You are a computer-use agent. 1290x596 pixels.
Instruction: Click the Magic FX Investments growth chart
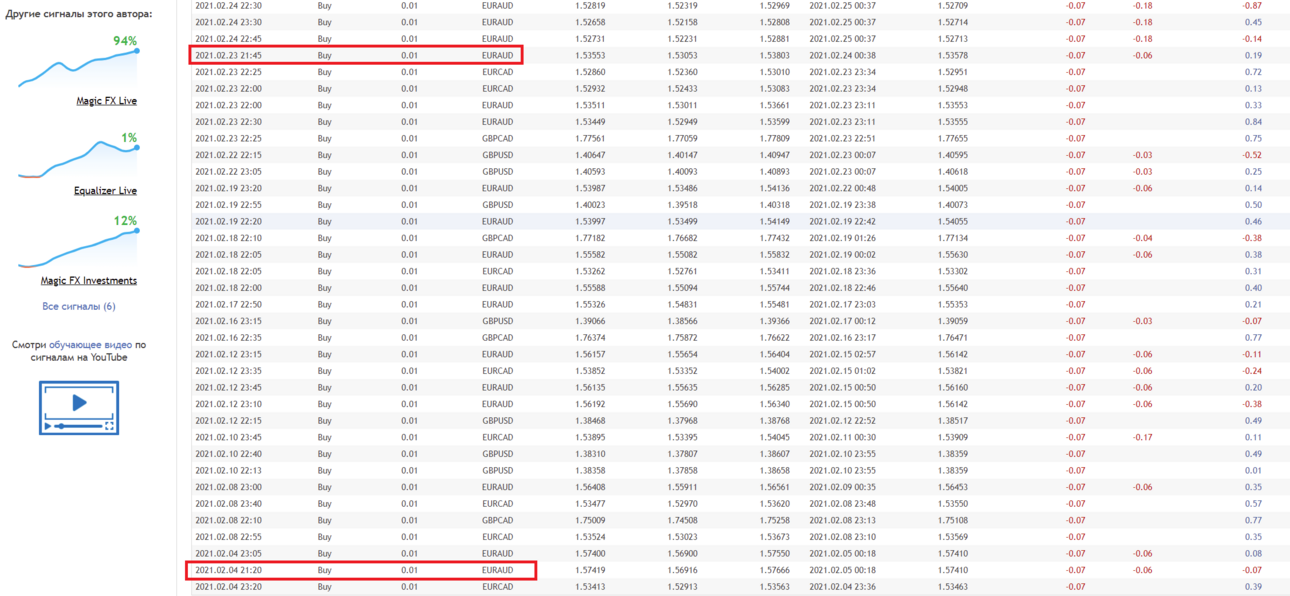tap(78, 248)
